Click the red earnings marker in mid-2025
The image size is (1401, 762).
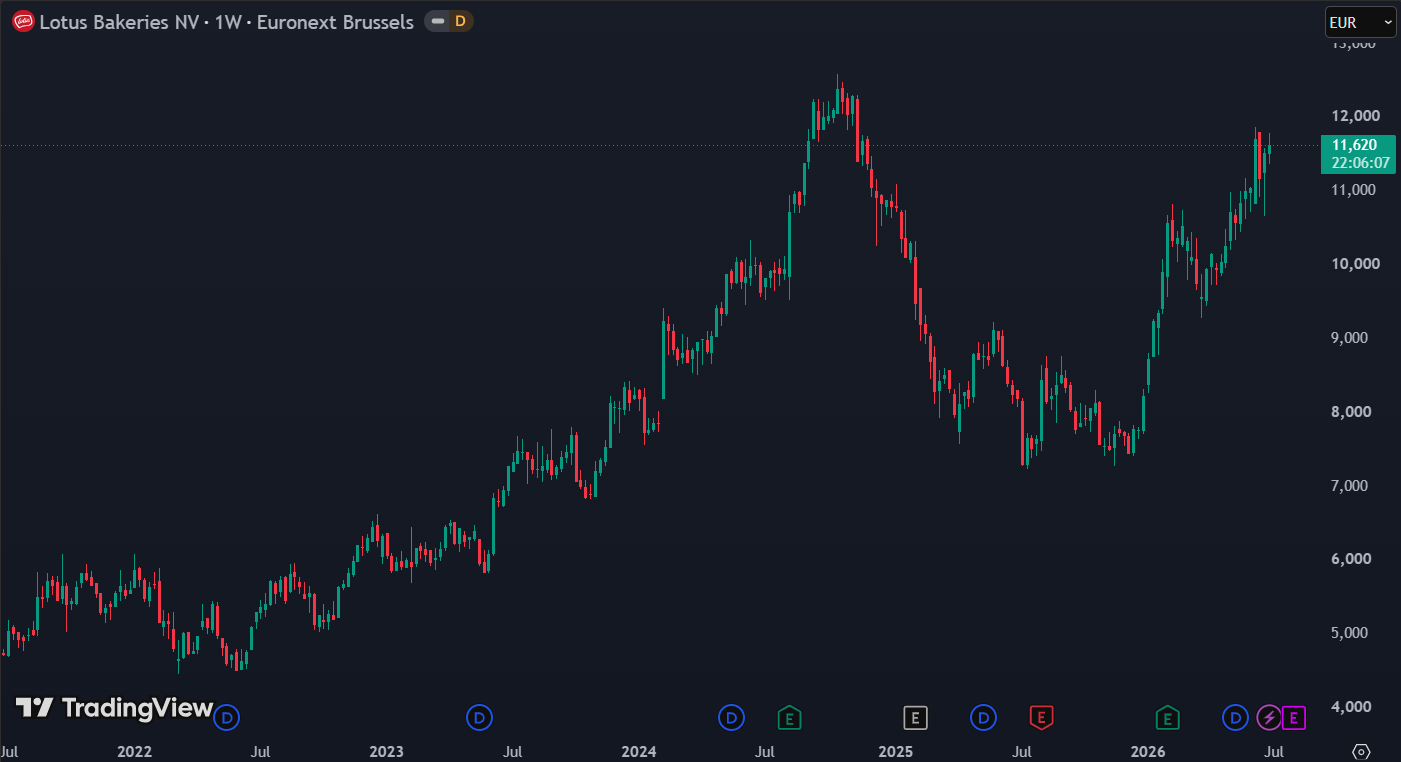click(1042, 717)
